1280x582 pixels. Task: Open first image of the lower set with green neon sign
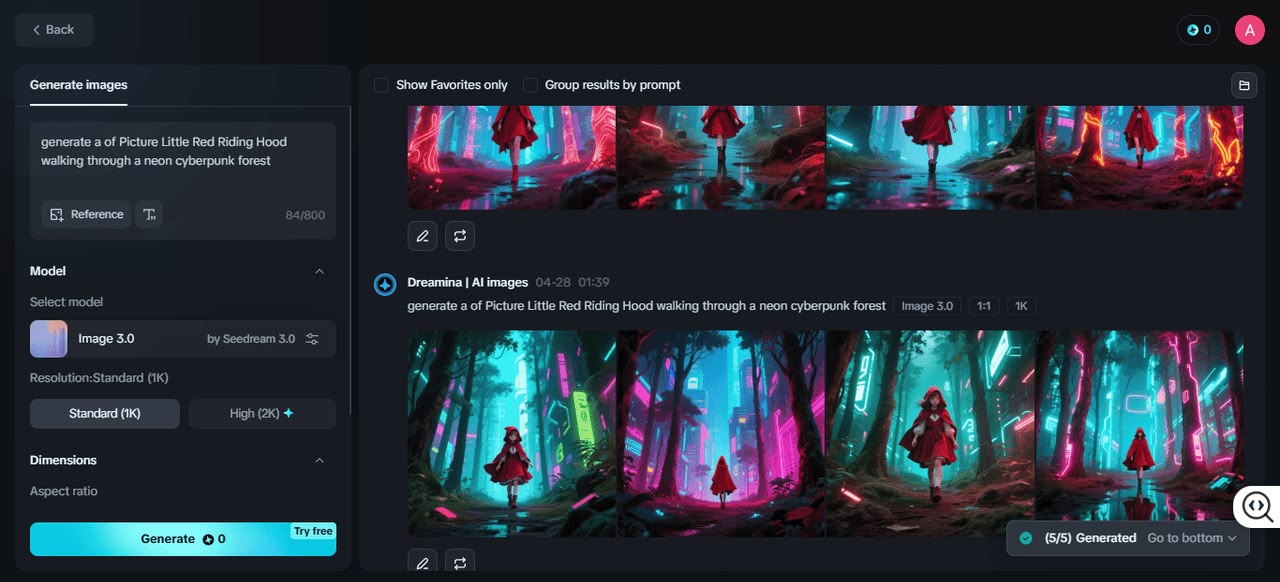point(512,433)
